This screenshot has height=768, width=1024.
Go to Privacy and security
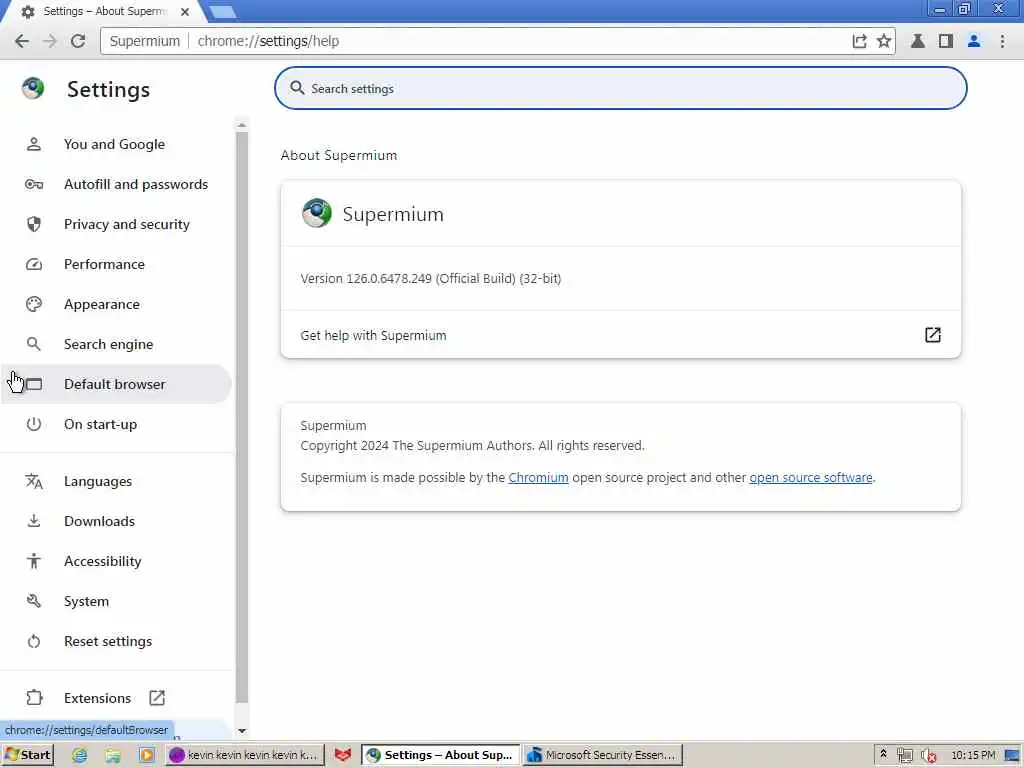pos(115,224)
